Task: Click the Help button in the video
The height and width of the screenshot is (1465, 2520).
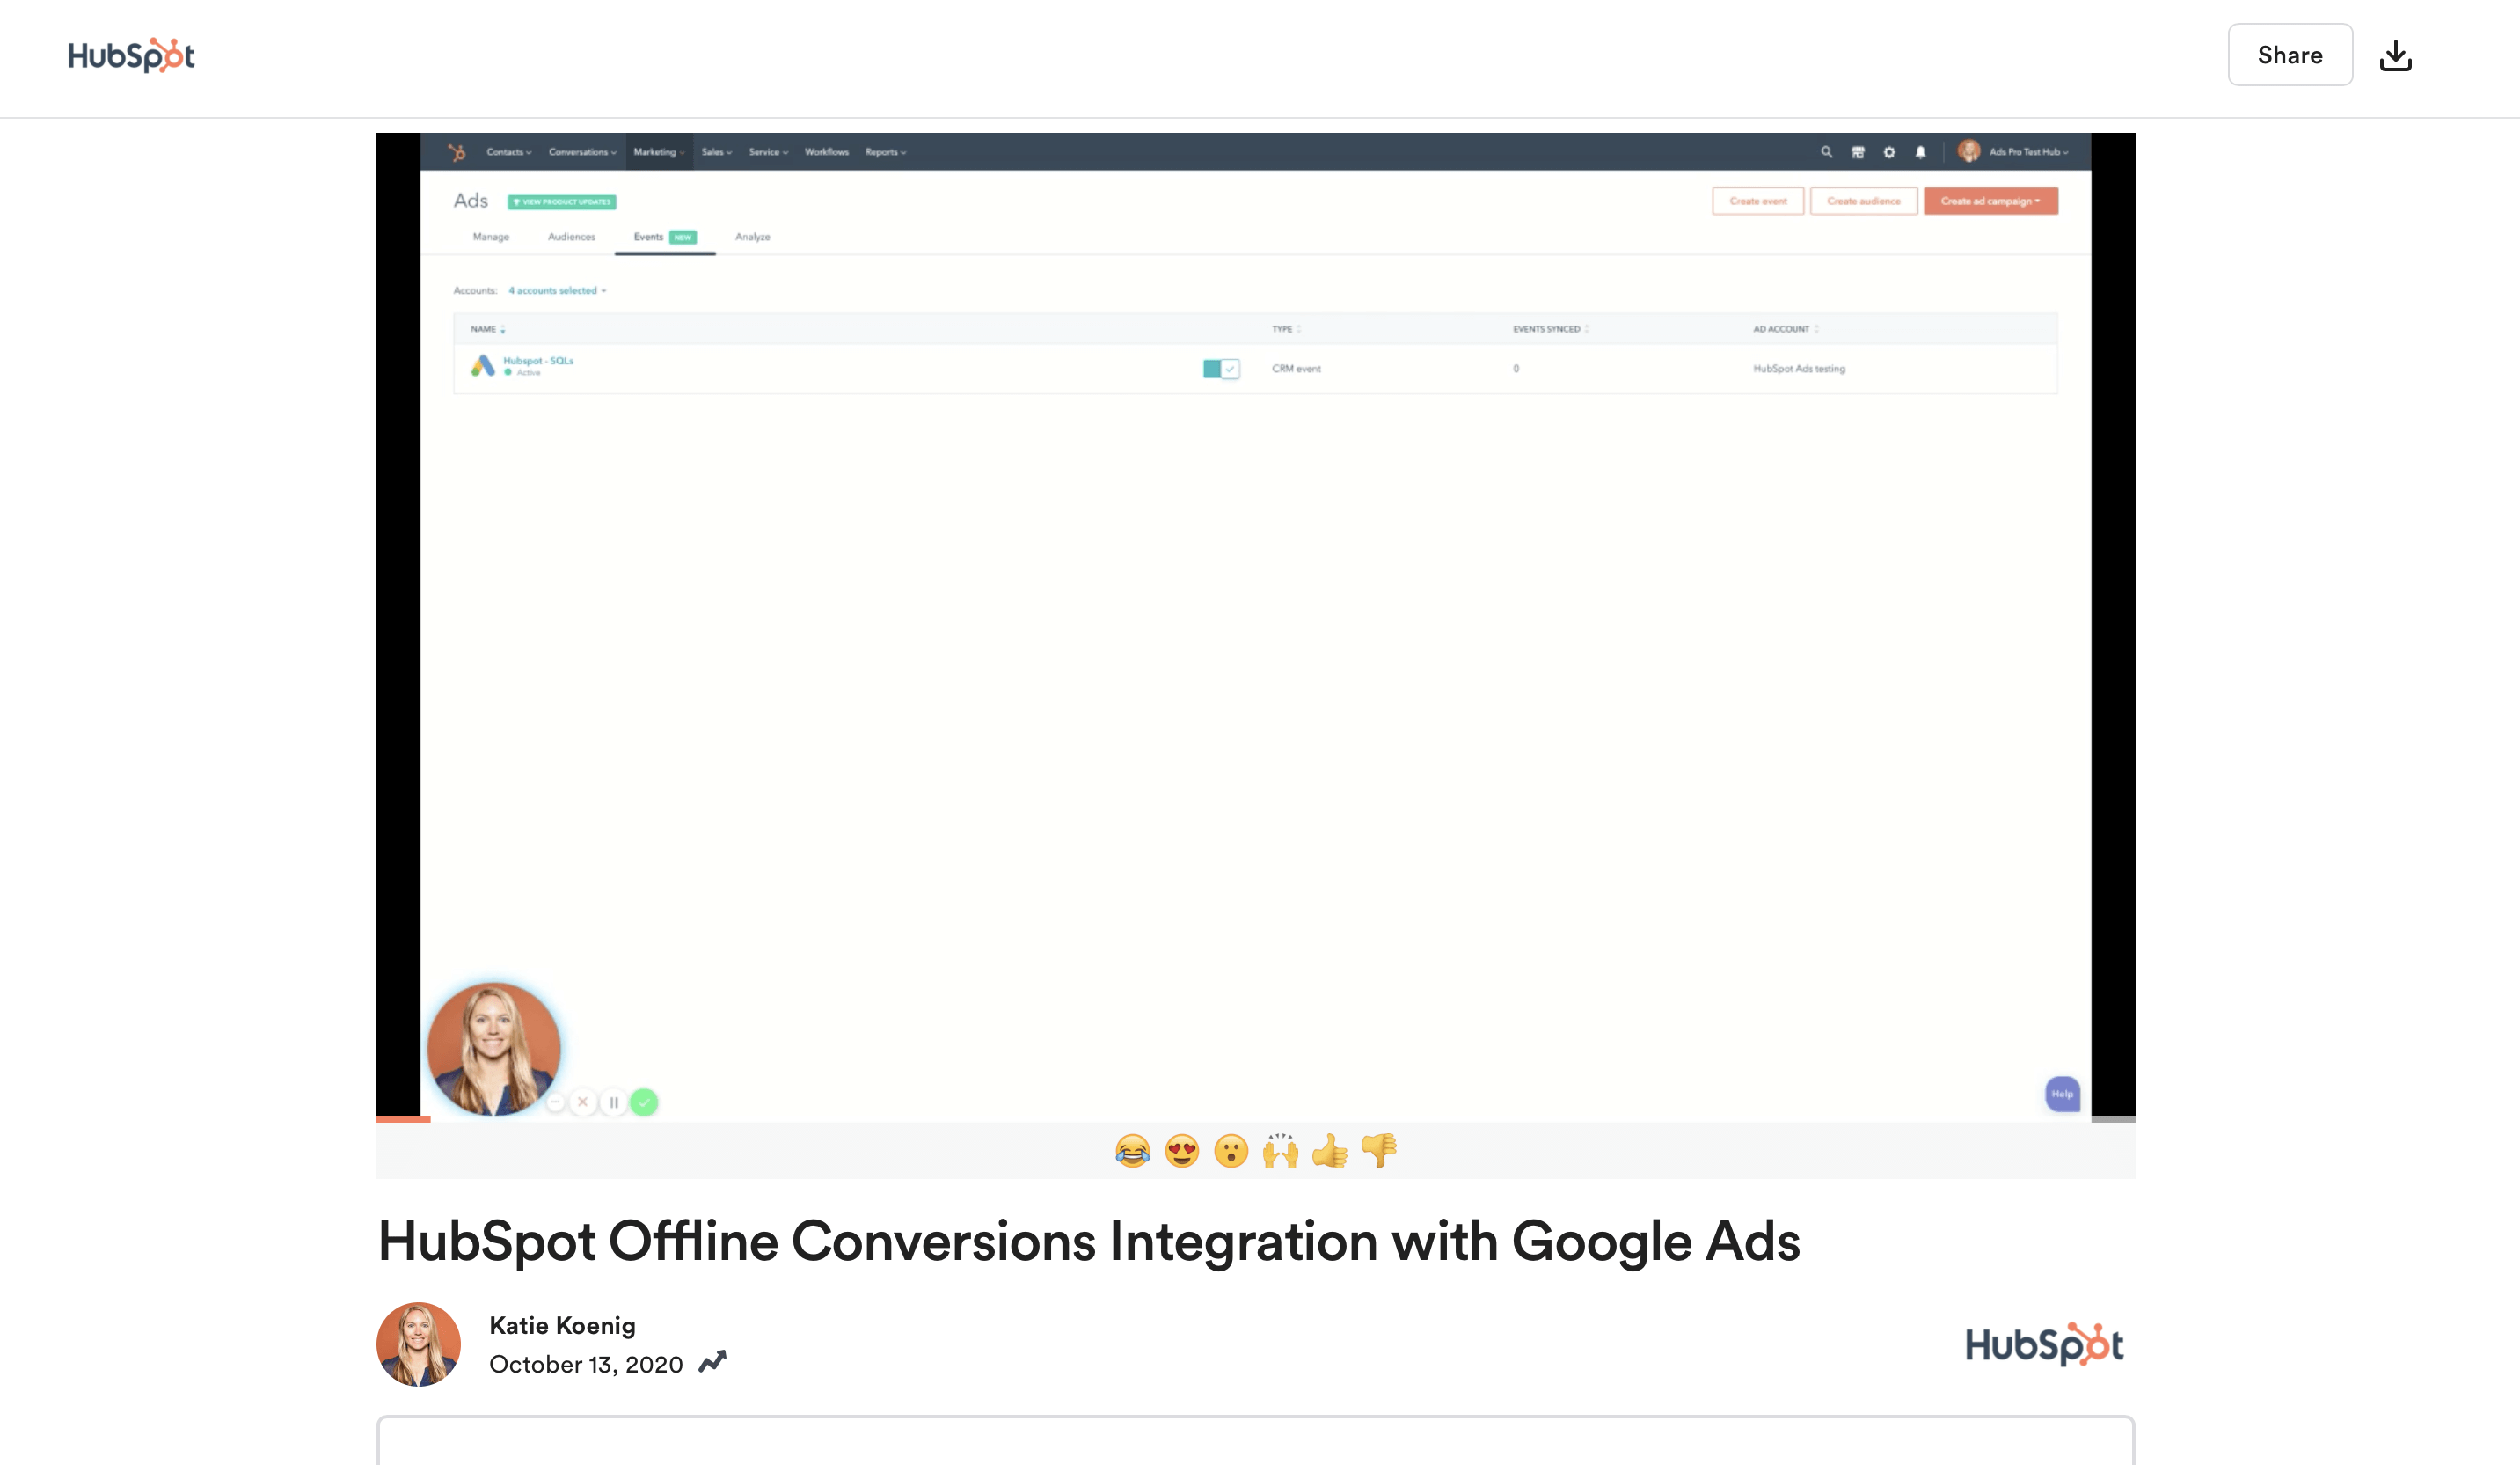Action: 2063,1094
